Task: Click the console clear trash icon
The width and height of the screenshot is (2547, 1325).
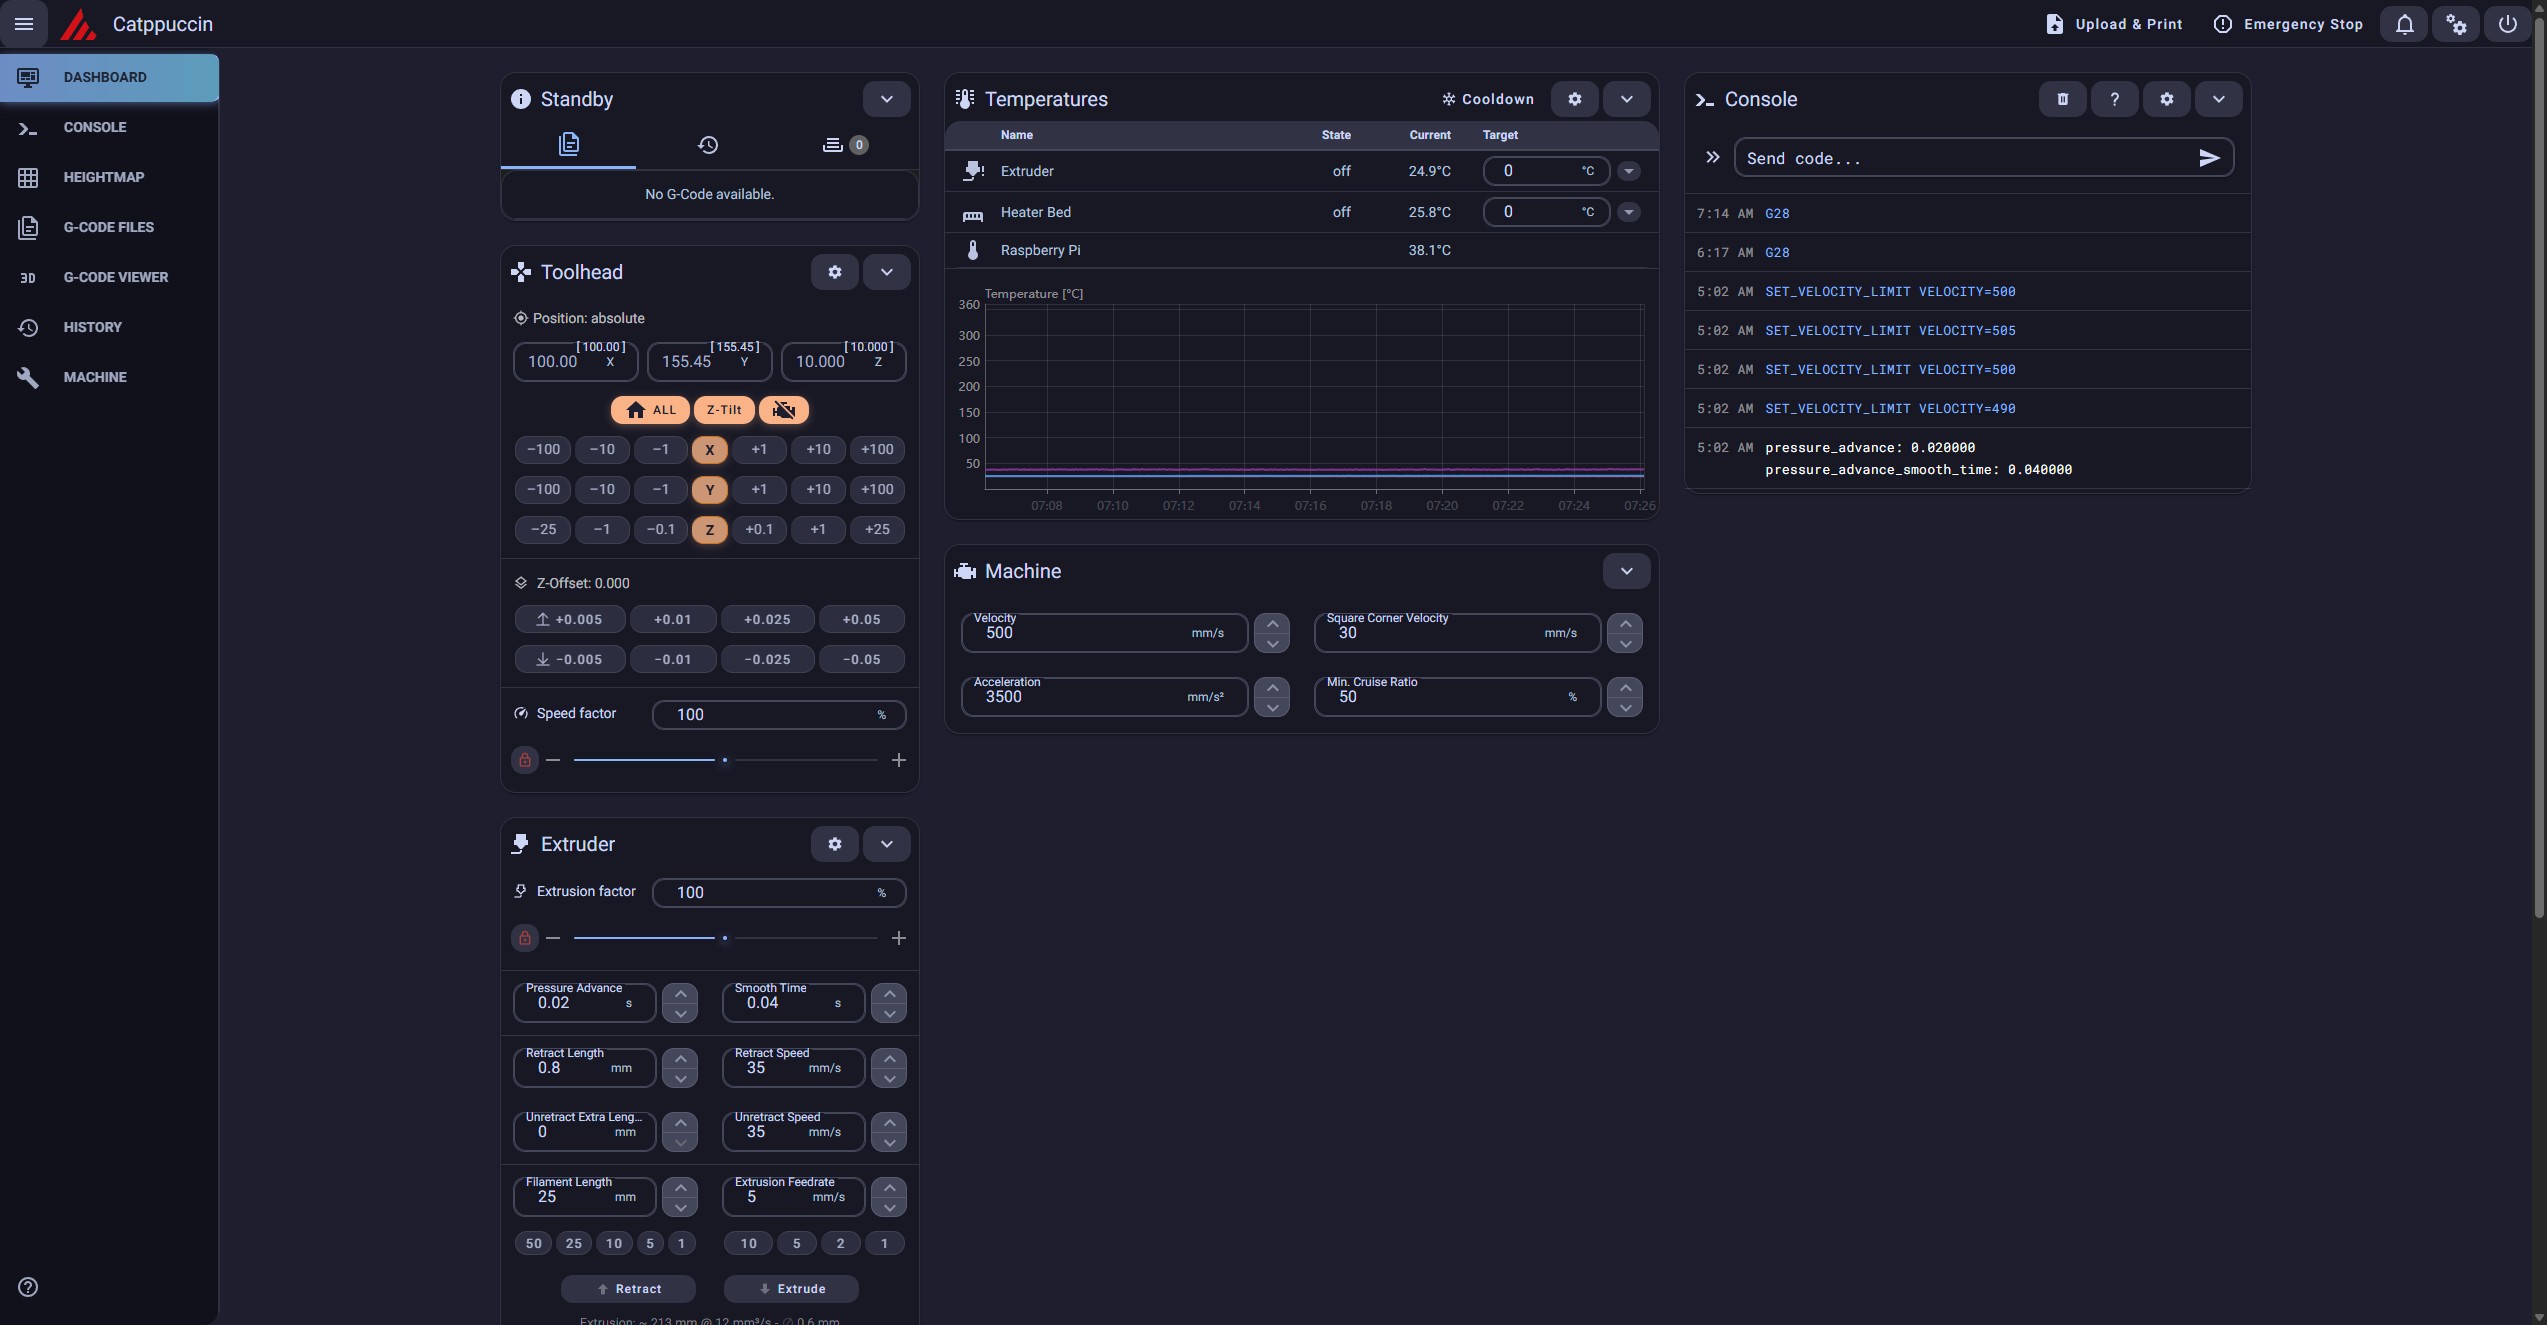Action: coord(2062,99)
